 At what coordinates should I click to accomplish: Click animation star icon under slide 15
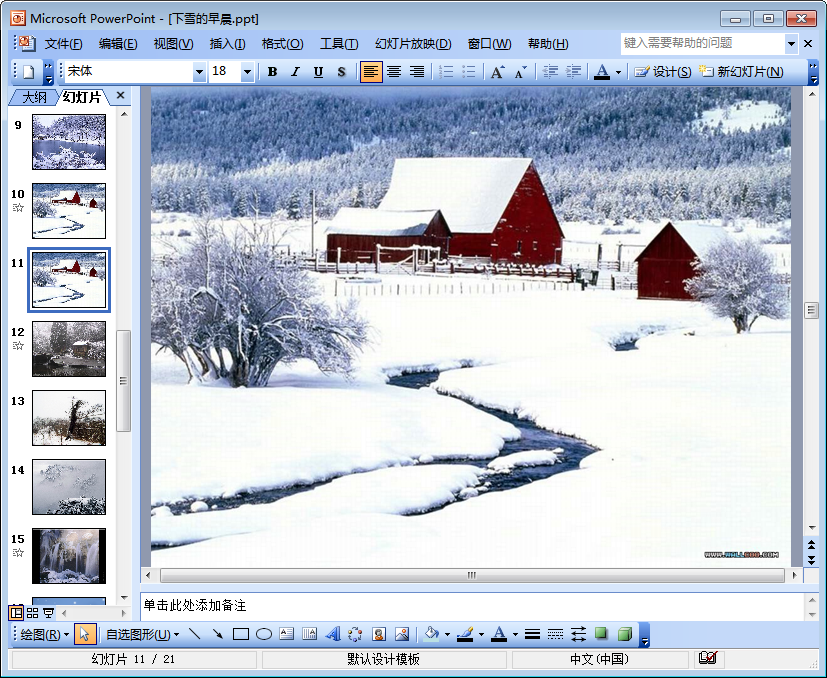[x=18, y=553]
